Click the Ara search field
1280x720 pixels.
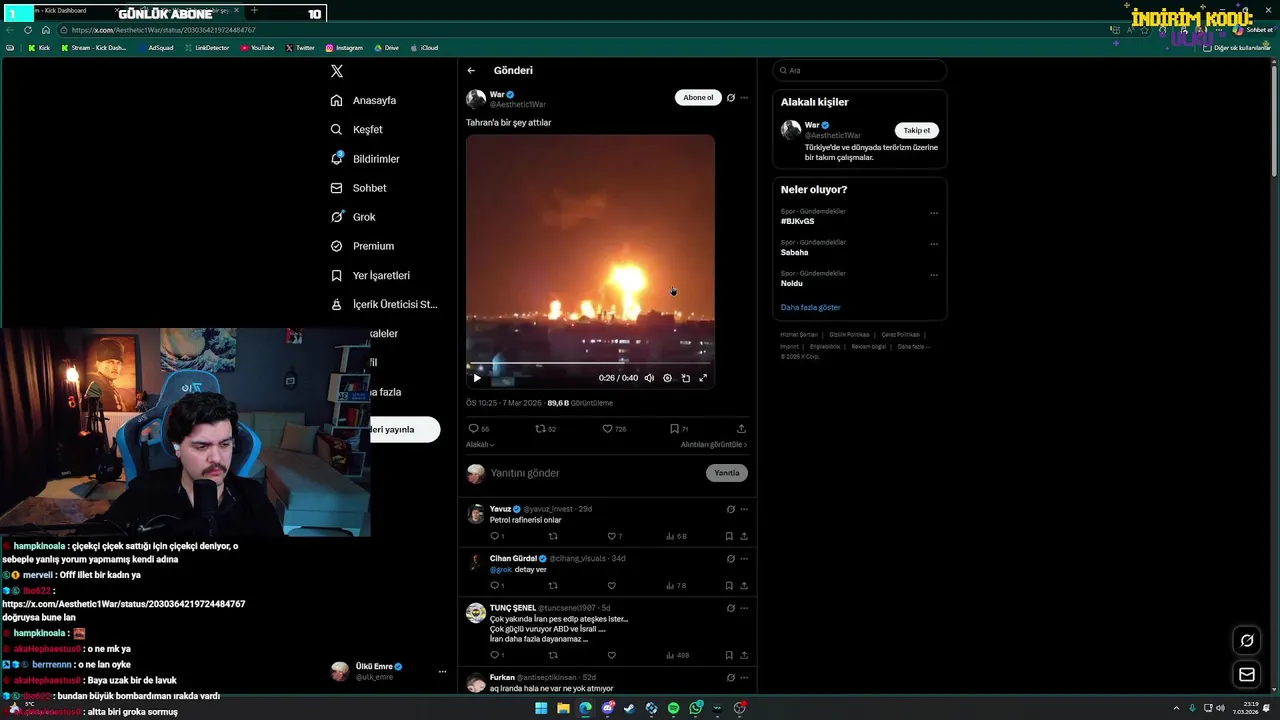(x=860, y=71)
